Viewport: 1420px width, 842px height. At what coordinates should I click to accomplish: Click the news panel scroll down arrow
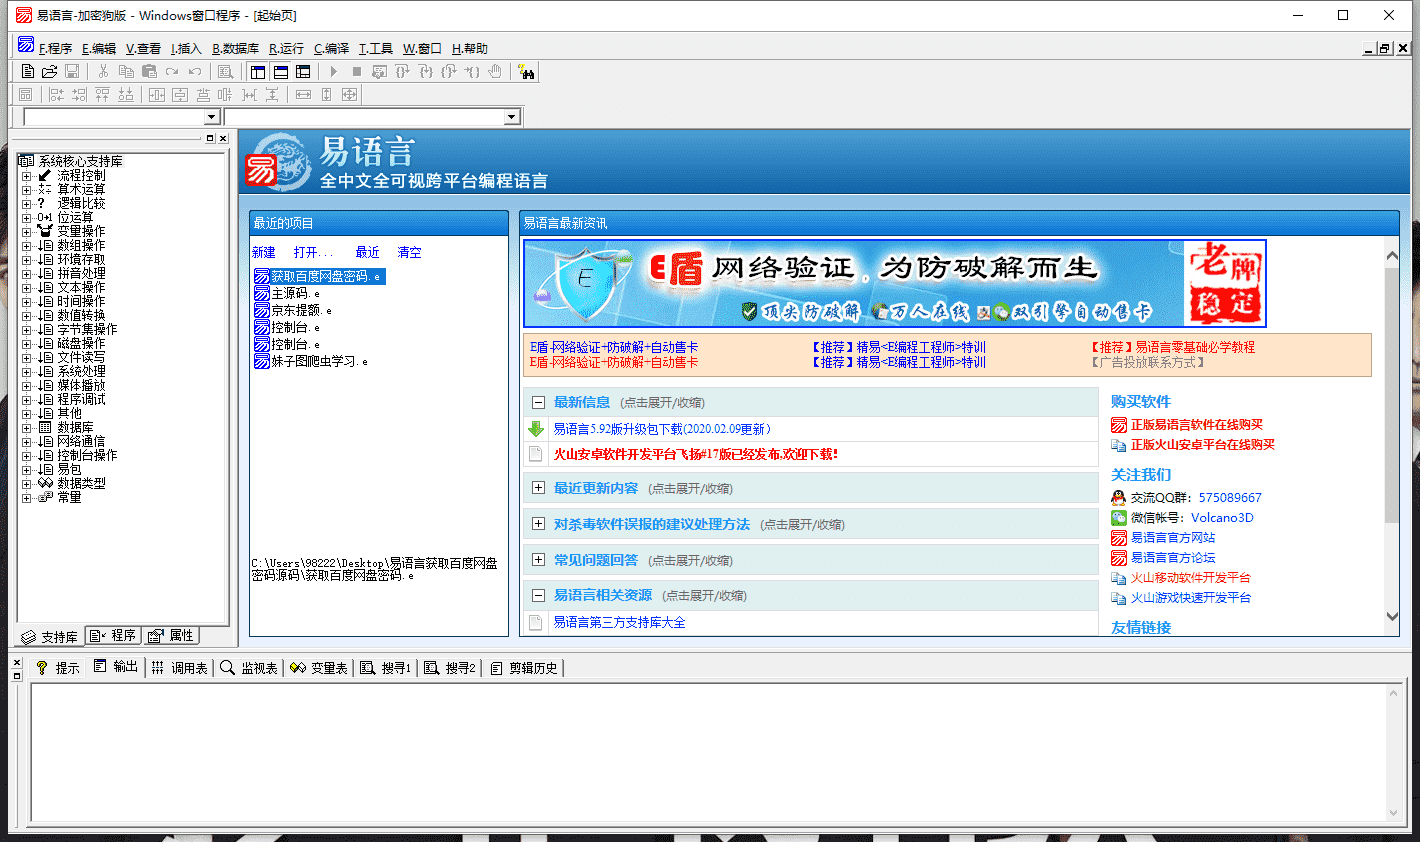click(x=1391, y=616)
